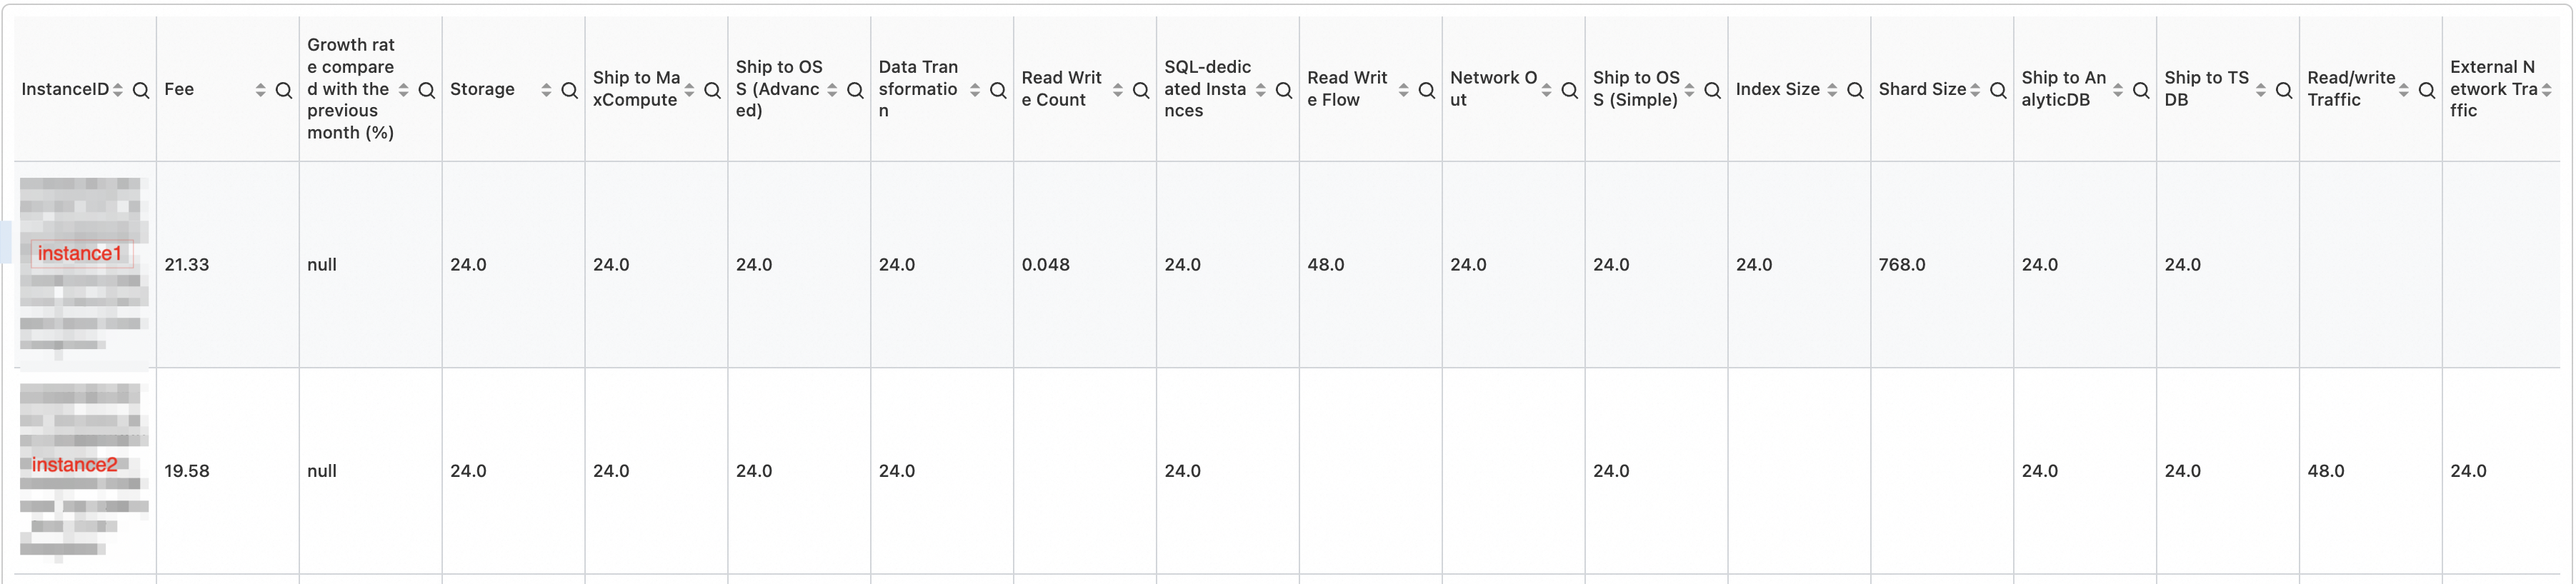The width and height of the screenshot is (2576, 584).
Task: Click the Shard Size search icon
Action: [x=1998, y=90]
